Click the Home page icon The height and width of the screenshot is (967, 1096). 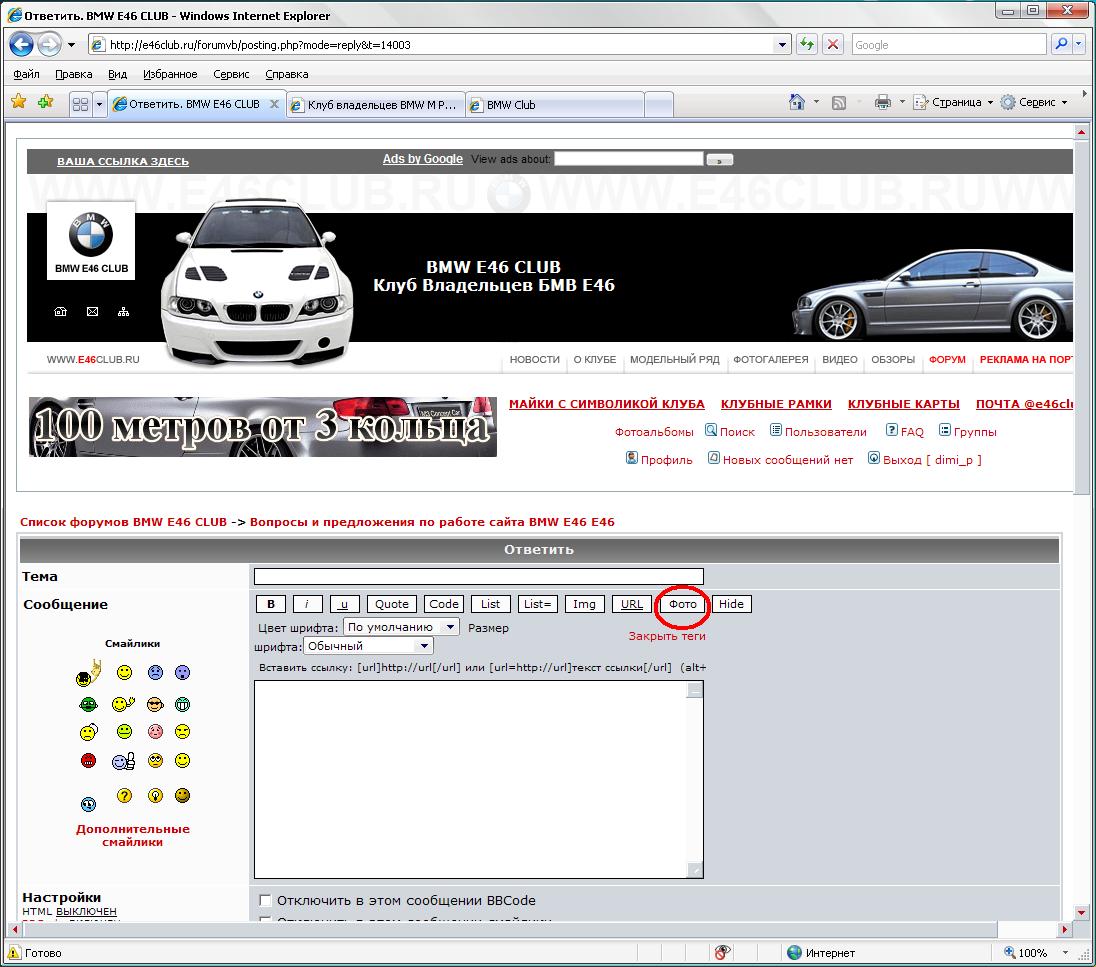pyautogui.click(x=797, y=102)
